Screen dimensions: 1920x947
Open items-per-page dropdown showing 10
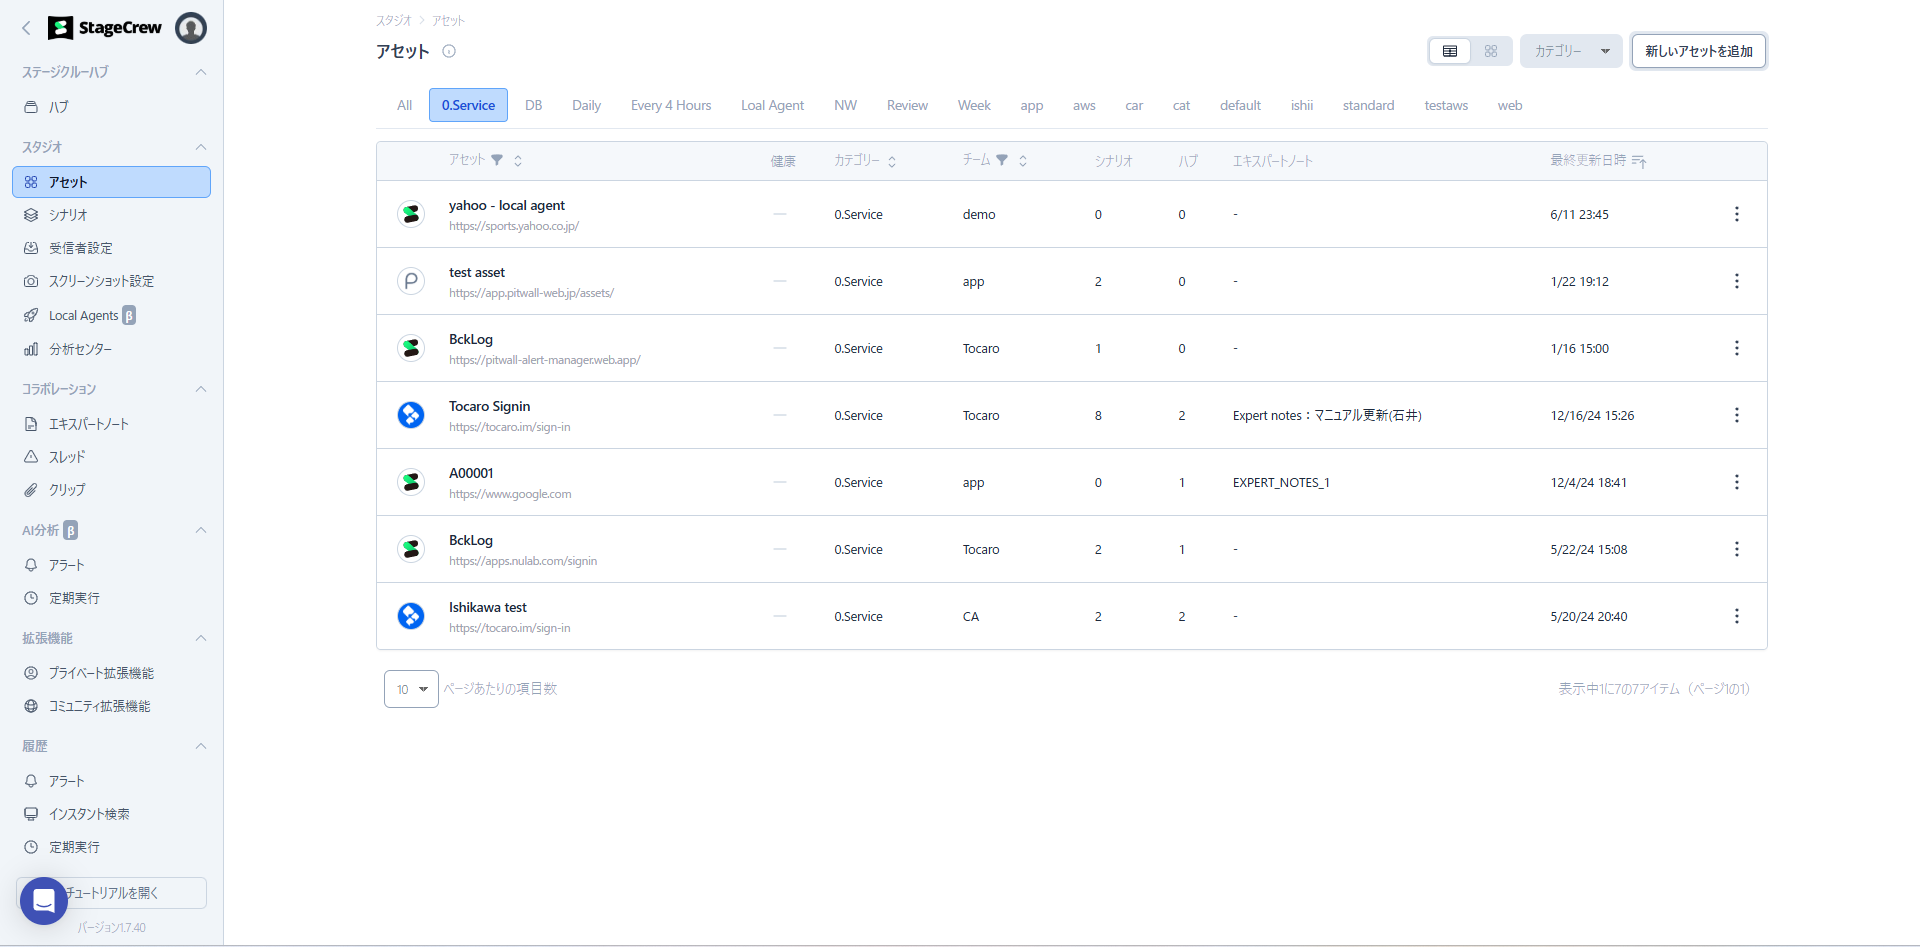(411, 689)
